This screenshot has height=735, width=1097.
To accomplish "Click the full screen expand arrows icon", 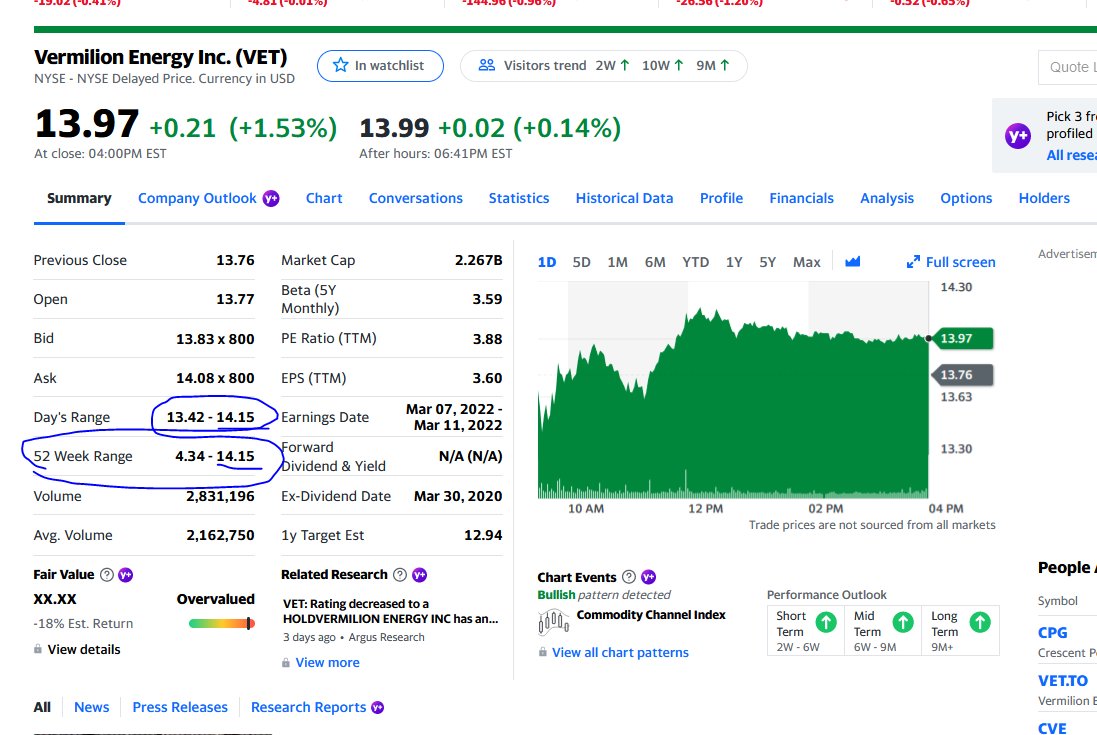I will click(913, 262).
